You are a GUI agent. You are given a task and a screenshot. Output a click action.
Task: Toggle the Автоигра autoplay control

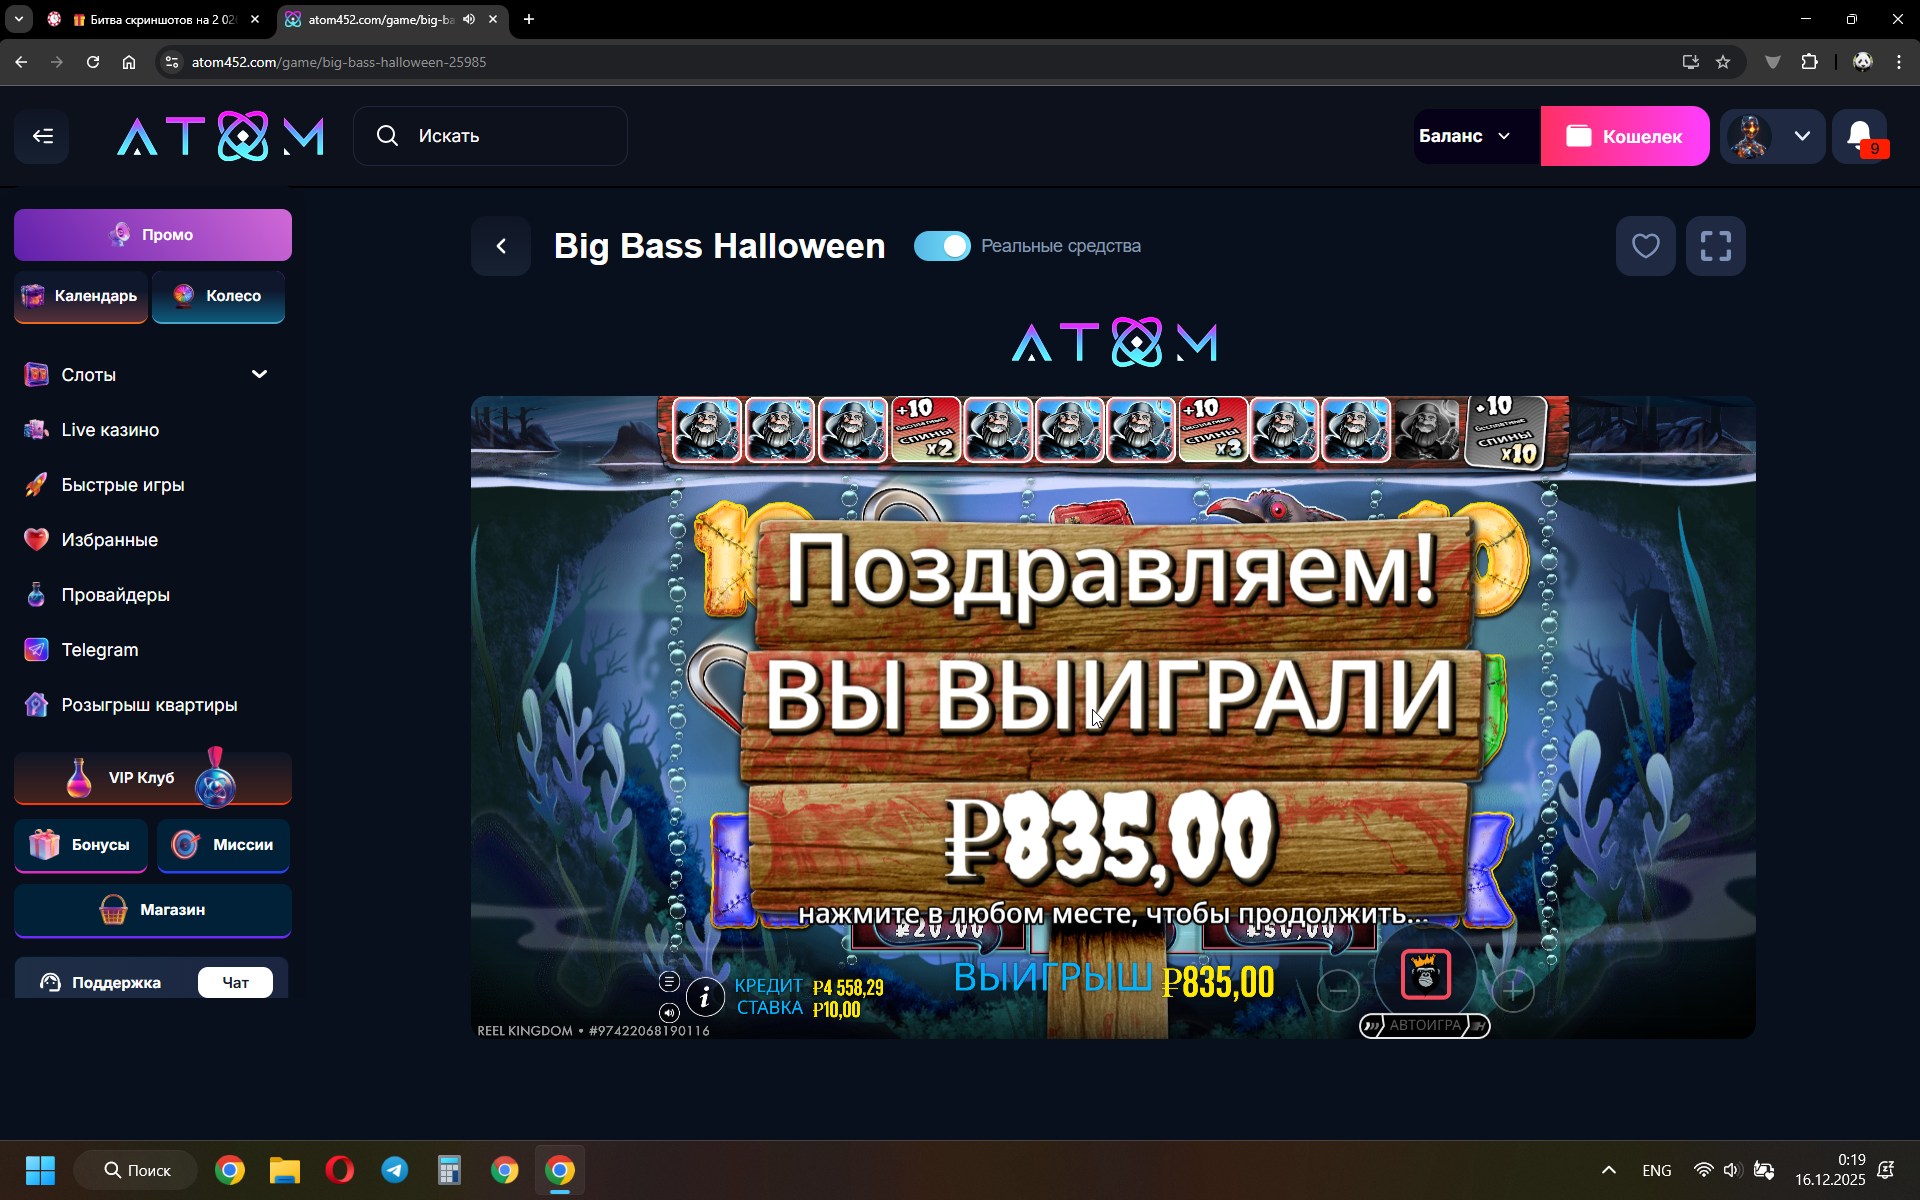[1424, 1026]
